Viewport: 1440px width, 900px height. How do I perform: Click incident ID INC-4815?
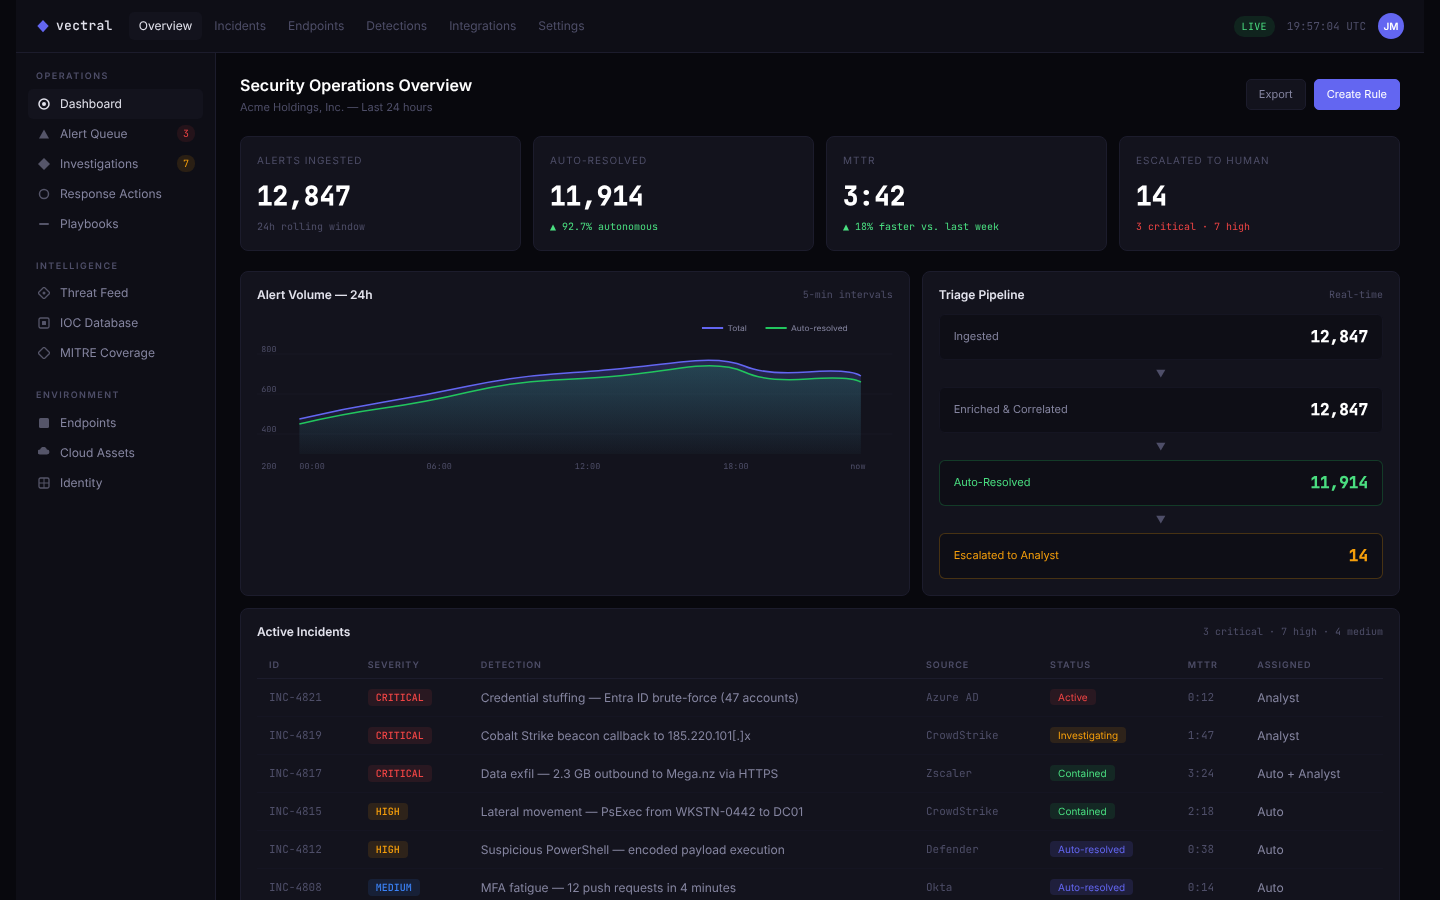(295, 812)
